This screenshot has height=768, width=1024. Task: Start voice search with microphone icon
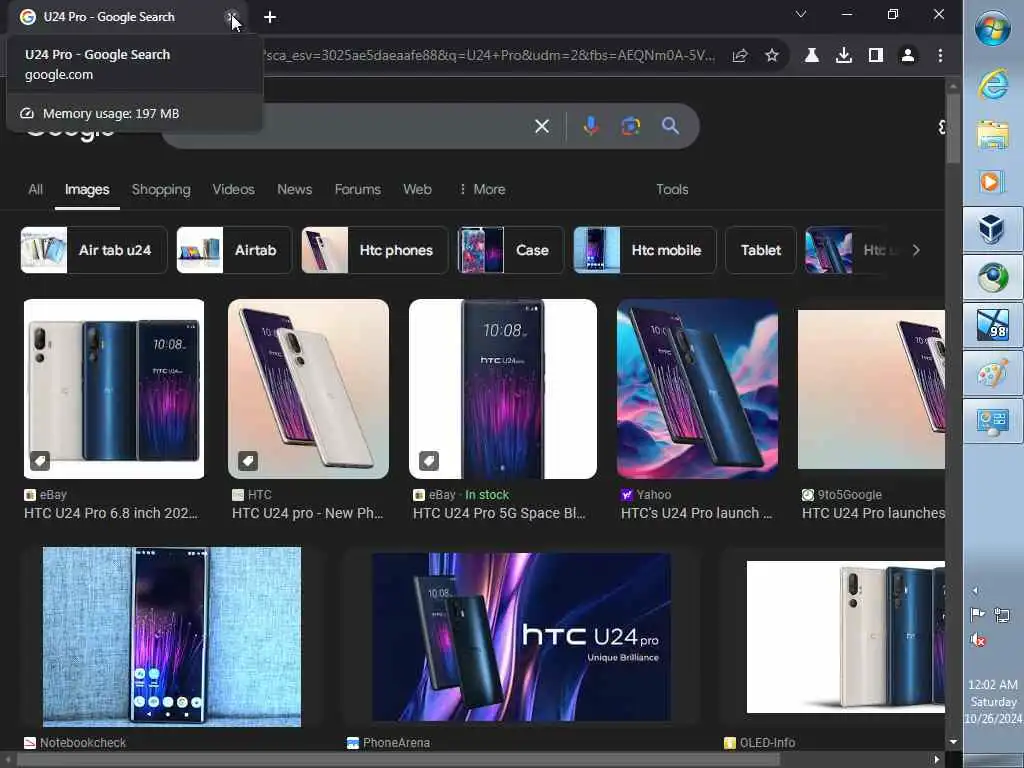tap(591, 126)
